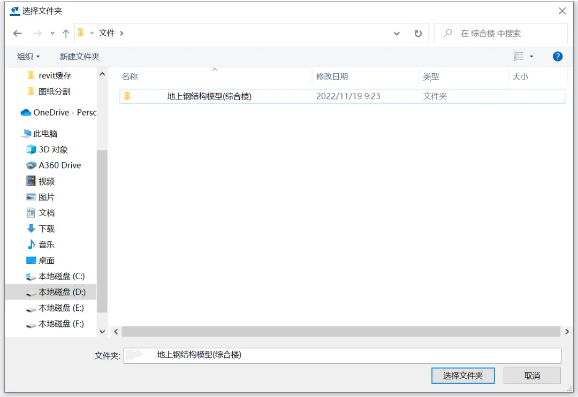Select 本地磁盘 (D:) drive

point(51,292)
